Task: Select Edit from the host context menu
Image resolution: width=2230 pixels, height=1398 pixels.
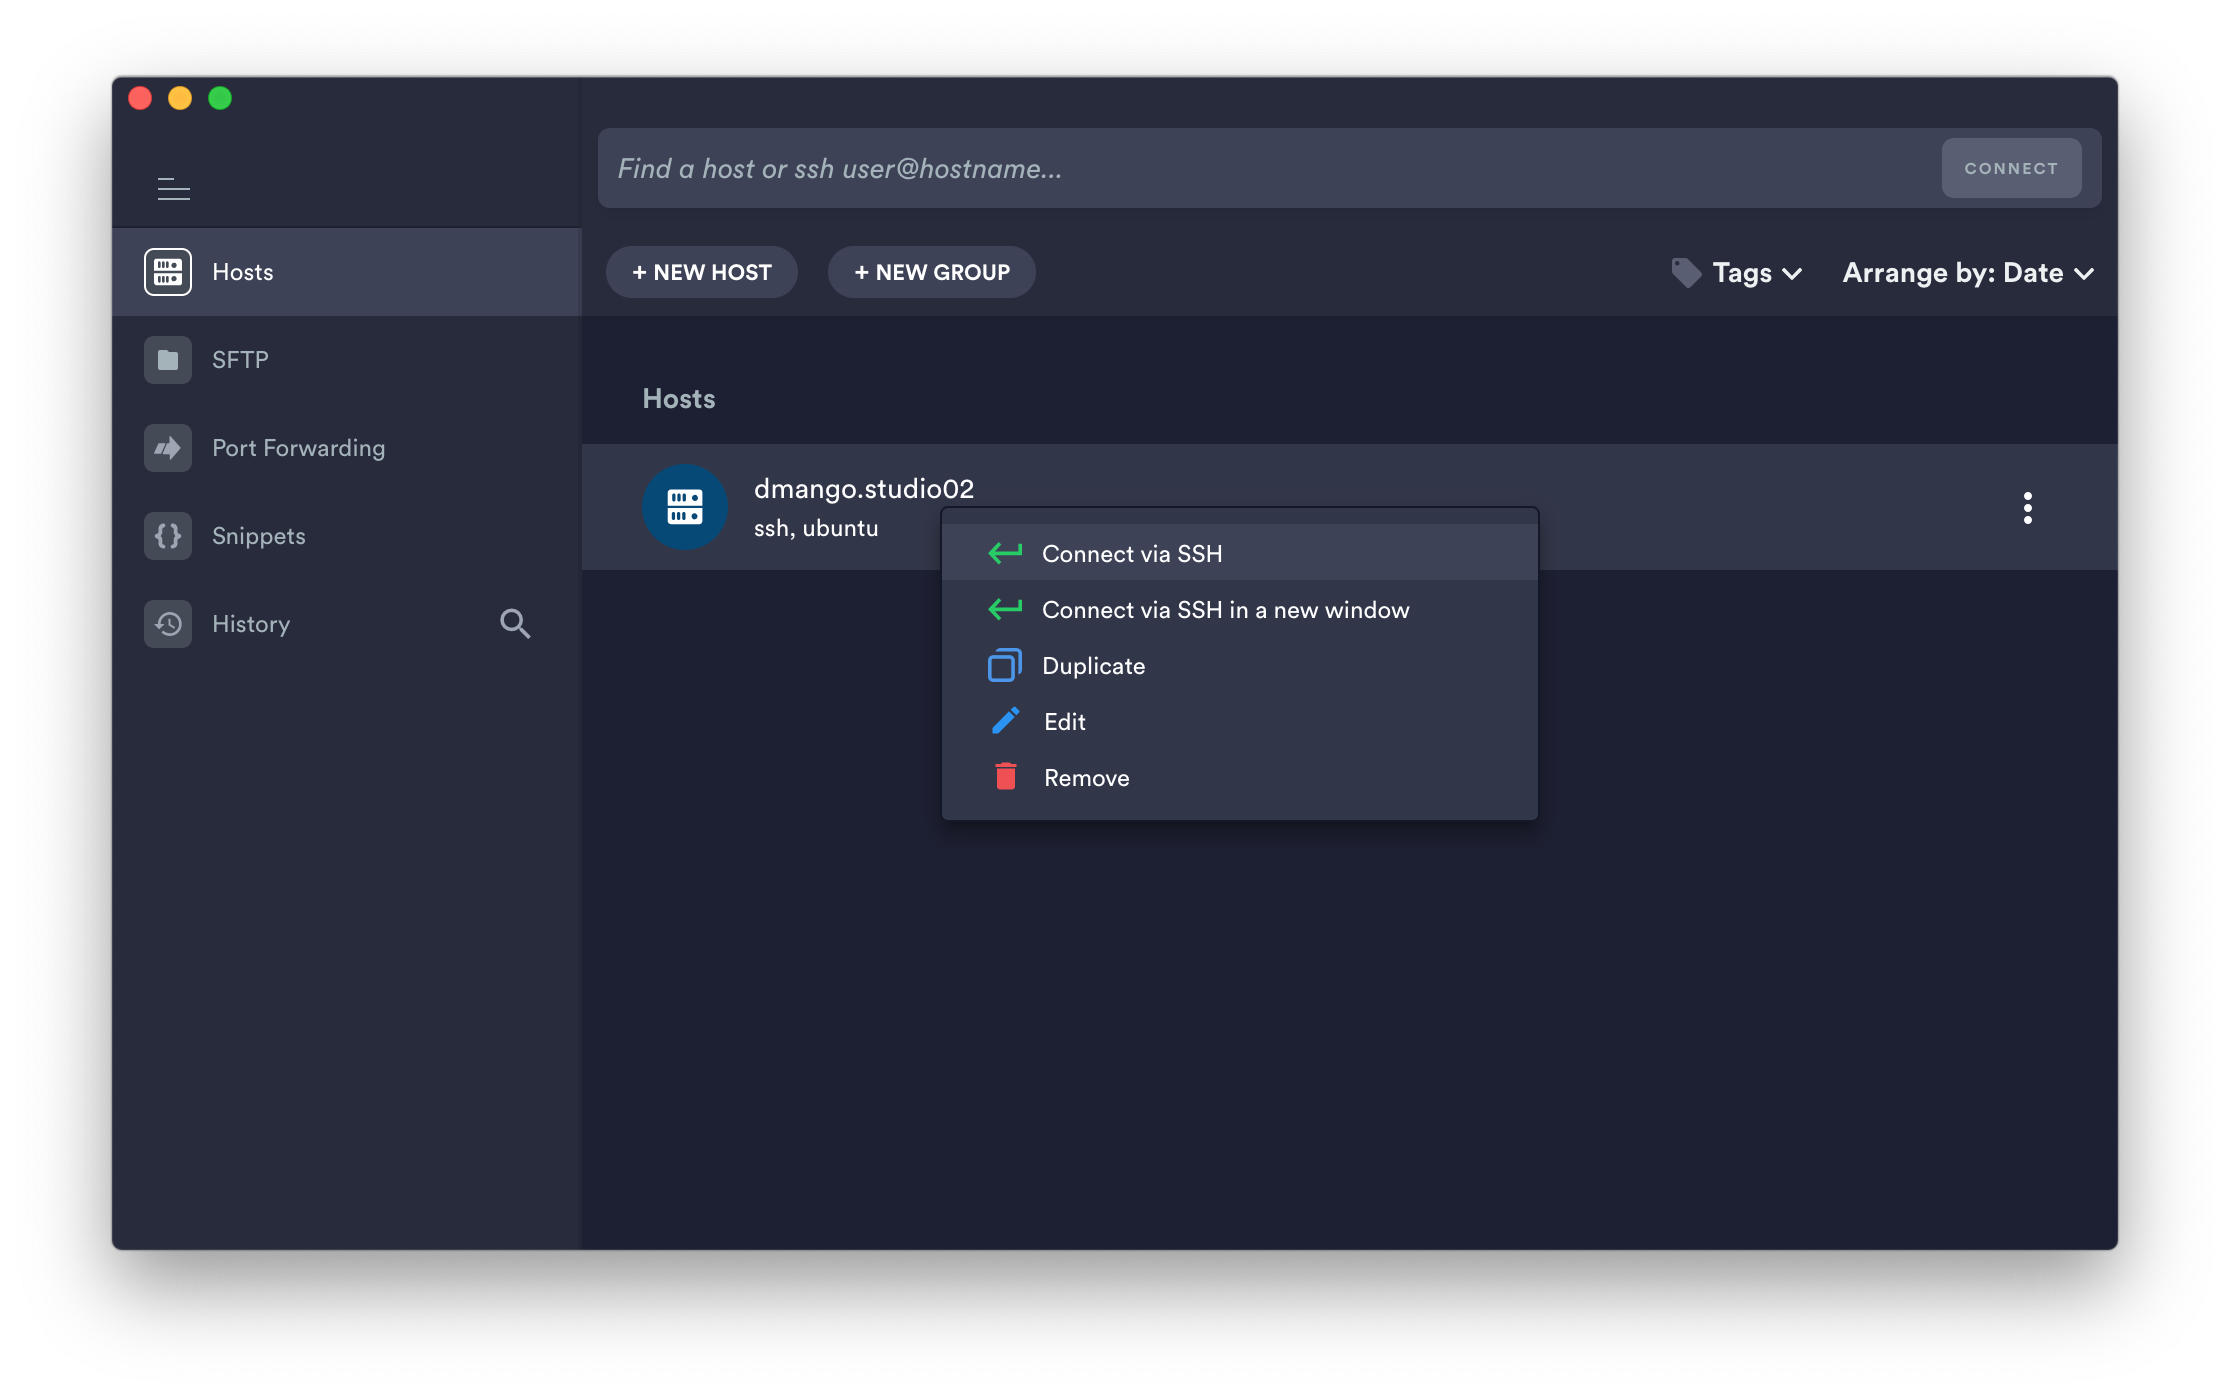Action: coord(1064,722)
